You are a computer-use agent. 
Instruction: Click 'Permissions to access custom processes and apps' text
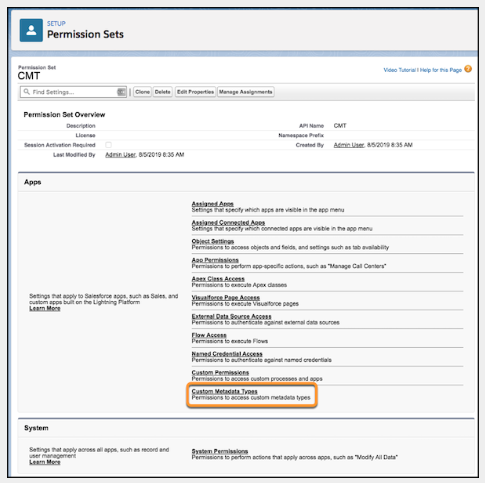[x=257, y=379]
